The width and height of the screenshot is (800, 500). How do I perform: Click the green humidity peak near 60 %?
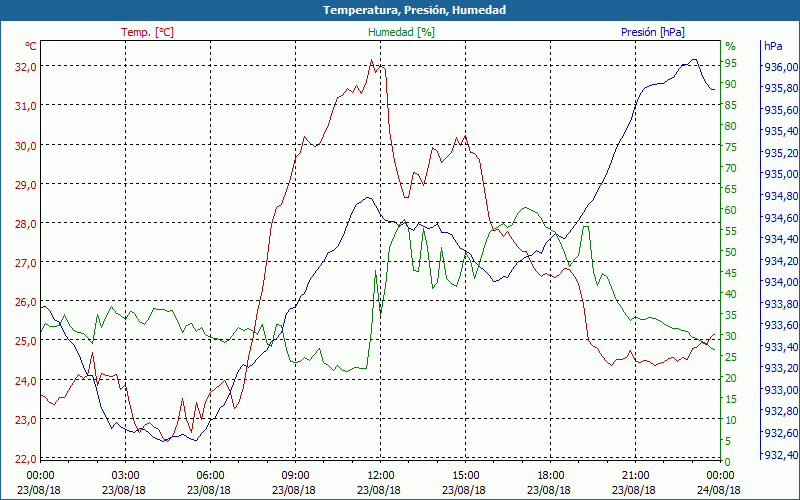pyautogui.click(x=525, y=208)
